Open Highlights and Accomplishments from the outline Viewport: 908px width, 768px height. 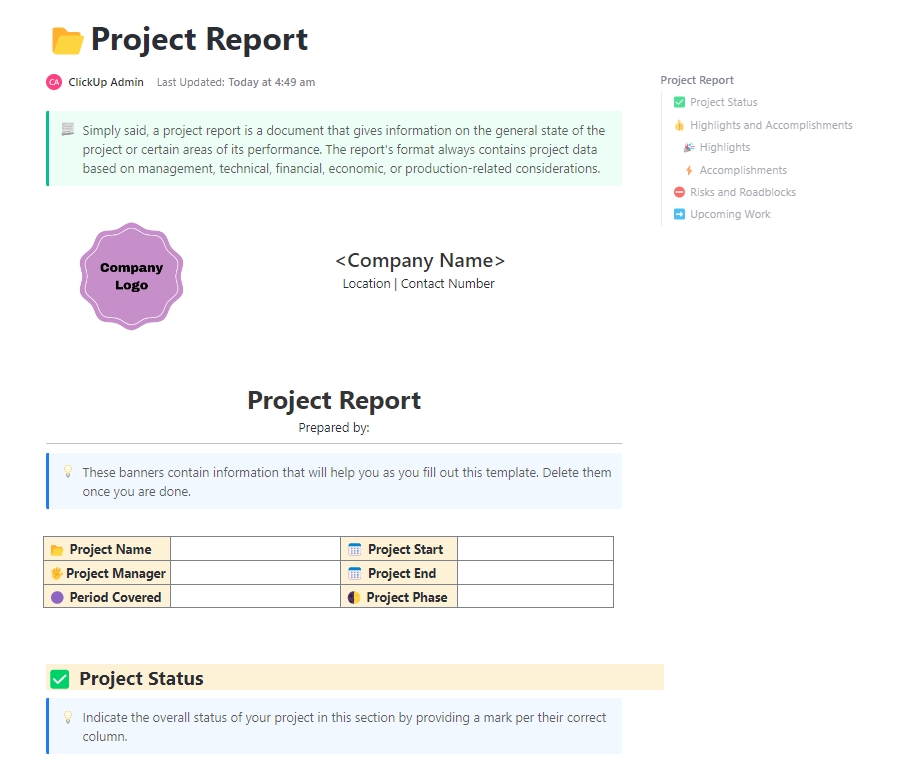tap(771, 125)
